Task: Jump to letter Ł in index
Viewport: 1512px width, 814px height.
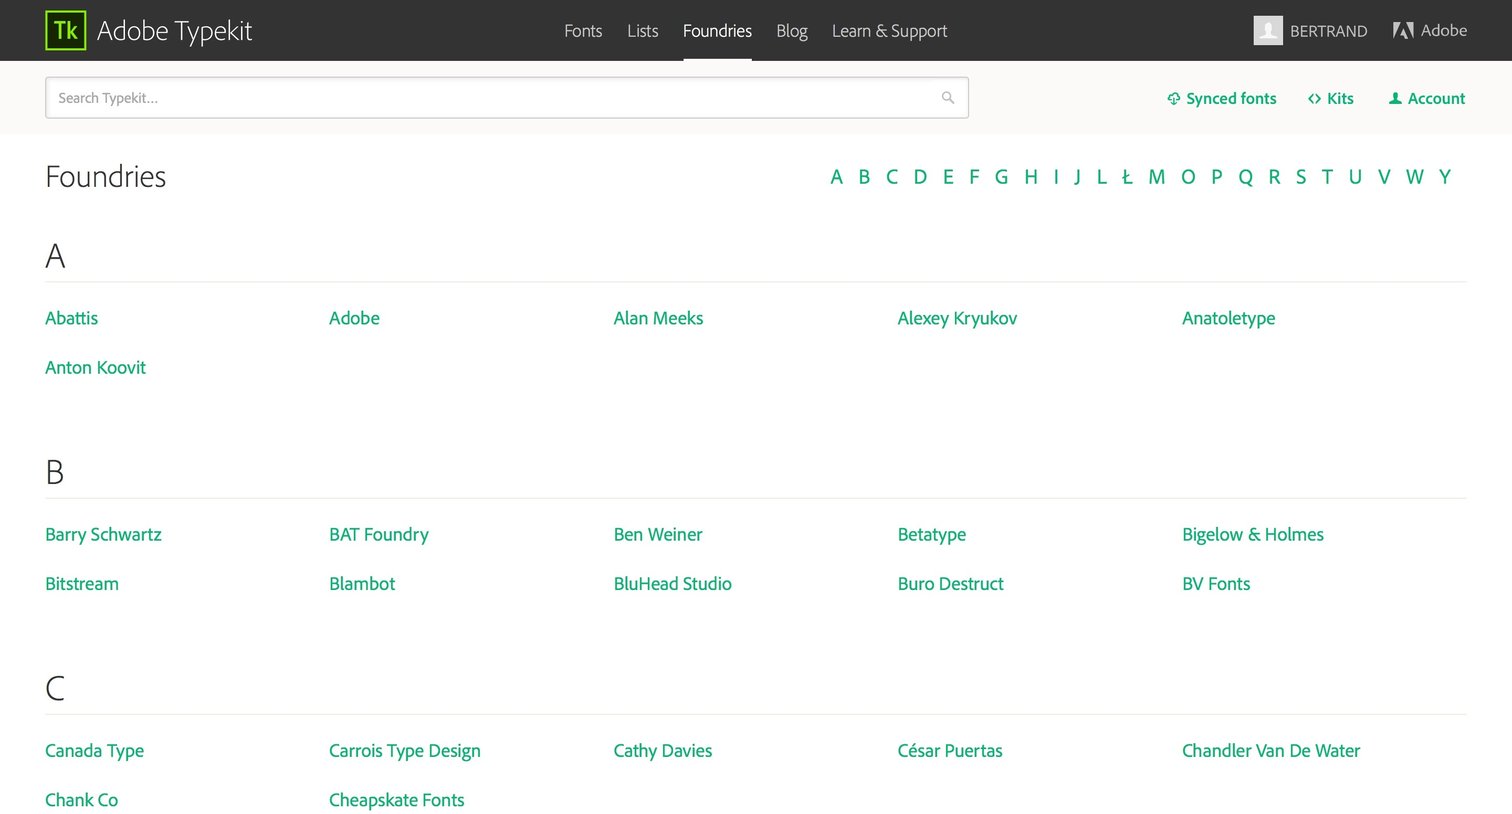Action: [x=1127, y=177]
